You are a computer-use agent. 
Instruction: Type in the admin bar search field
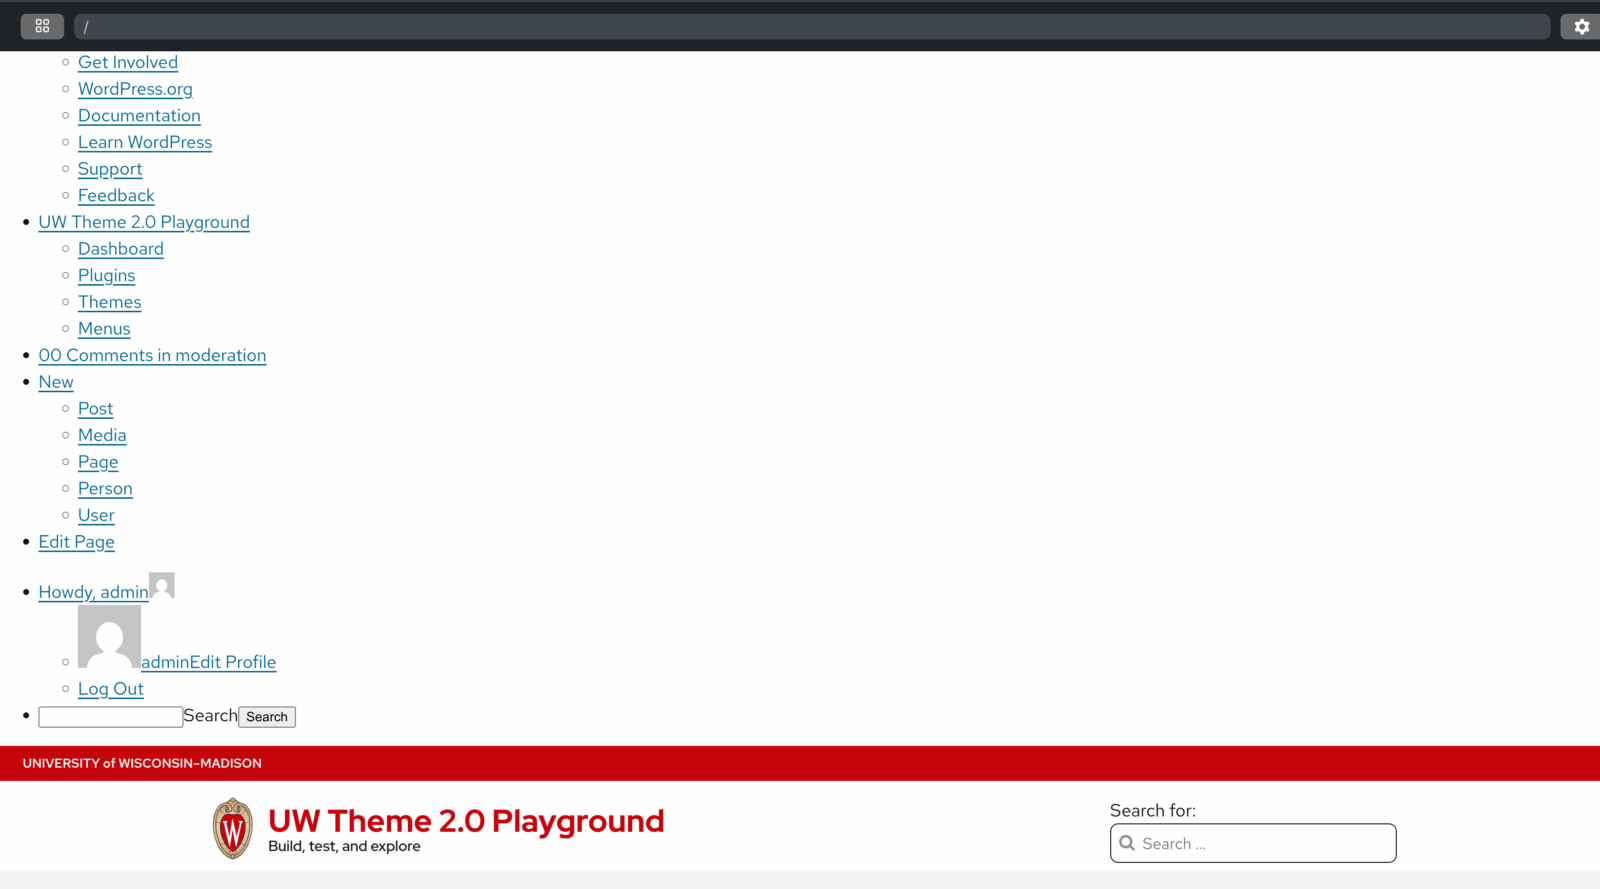pyautogui.click(x=110, y=717)
